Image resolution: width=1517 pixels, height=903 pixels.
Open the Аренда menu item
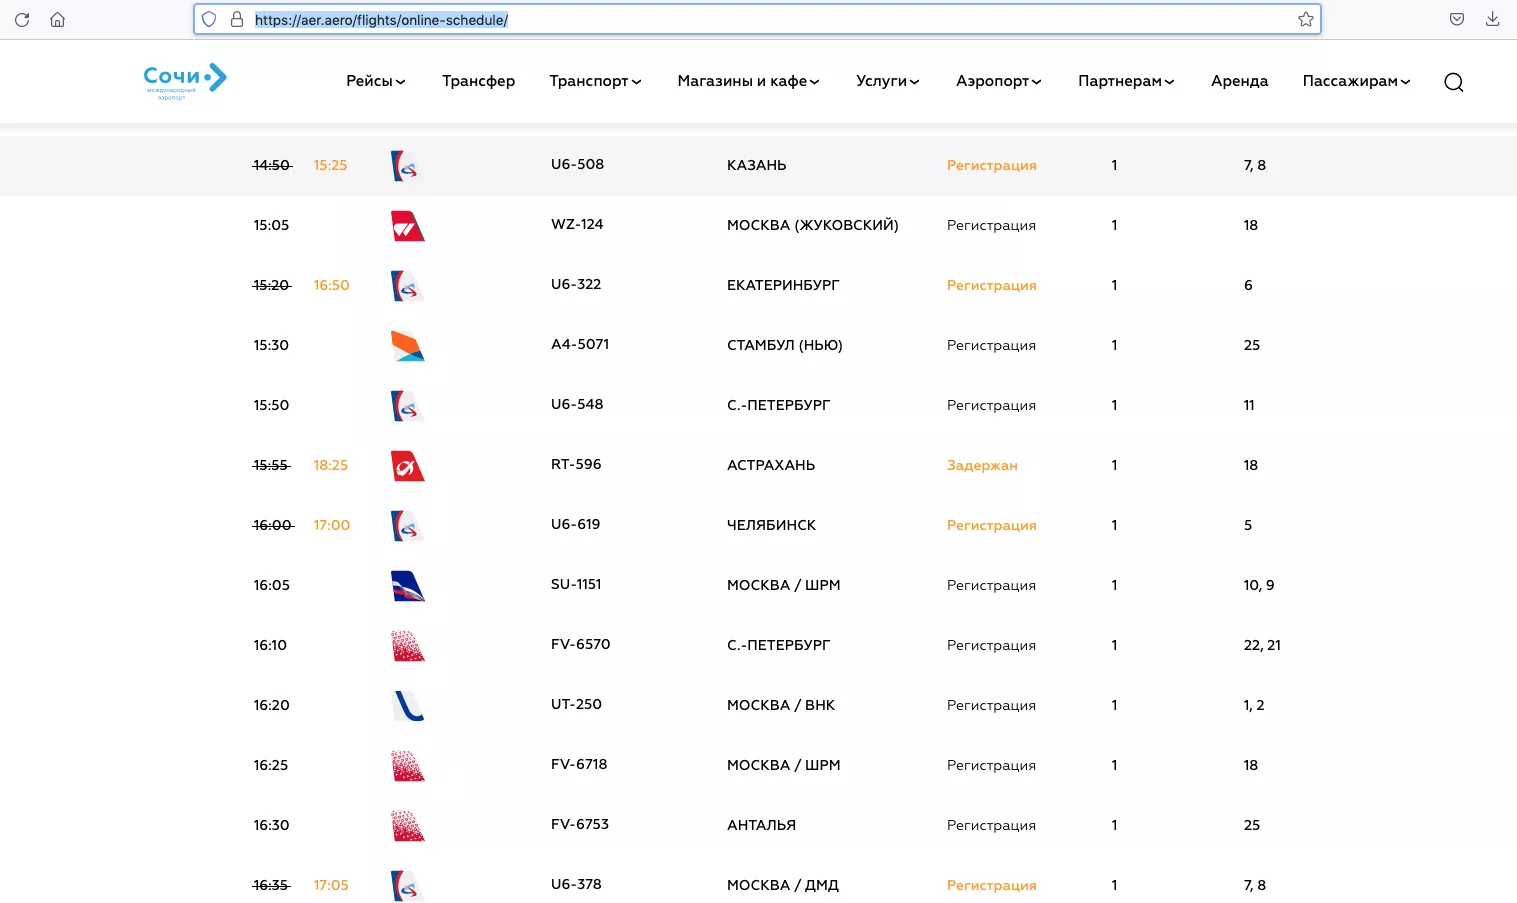[1239, 81]
